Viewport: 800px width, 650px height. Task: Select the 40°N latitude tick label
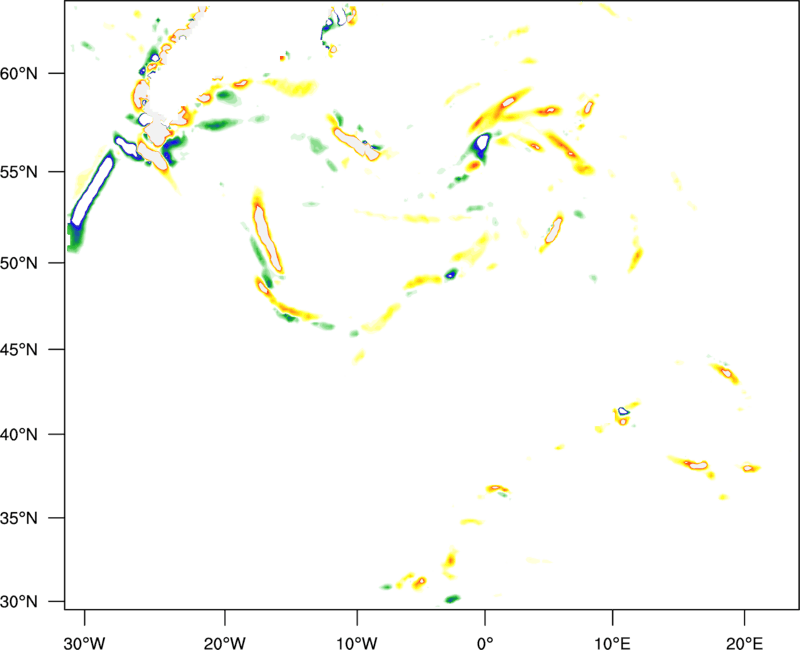pos(19,435)
